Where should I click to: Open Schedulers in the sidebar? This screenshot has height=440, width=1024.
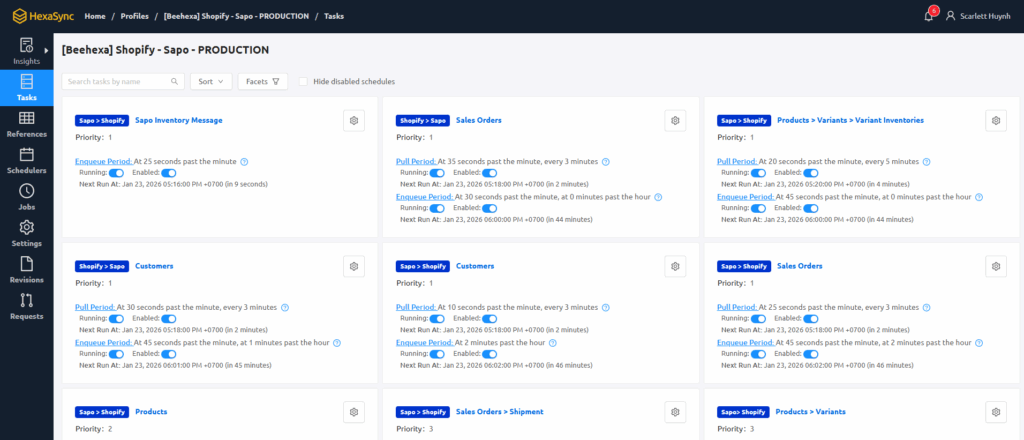tap(27, 161)
